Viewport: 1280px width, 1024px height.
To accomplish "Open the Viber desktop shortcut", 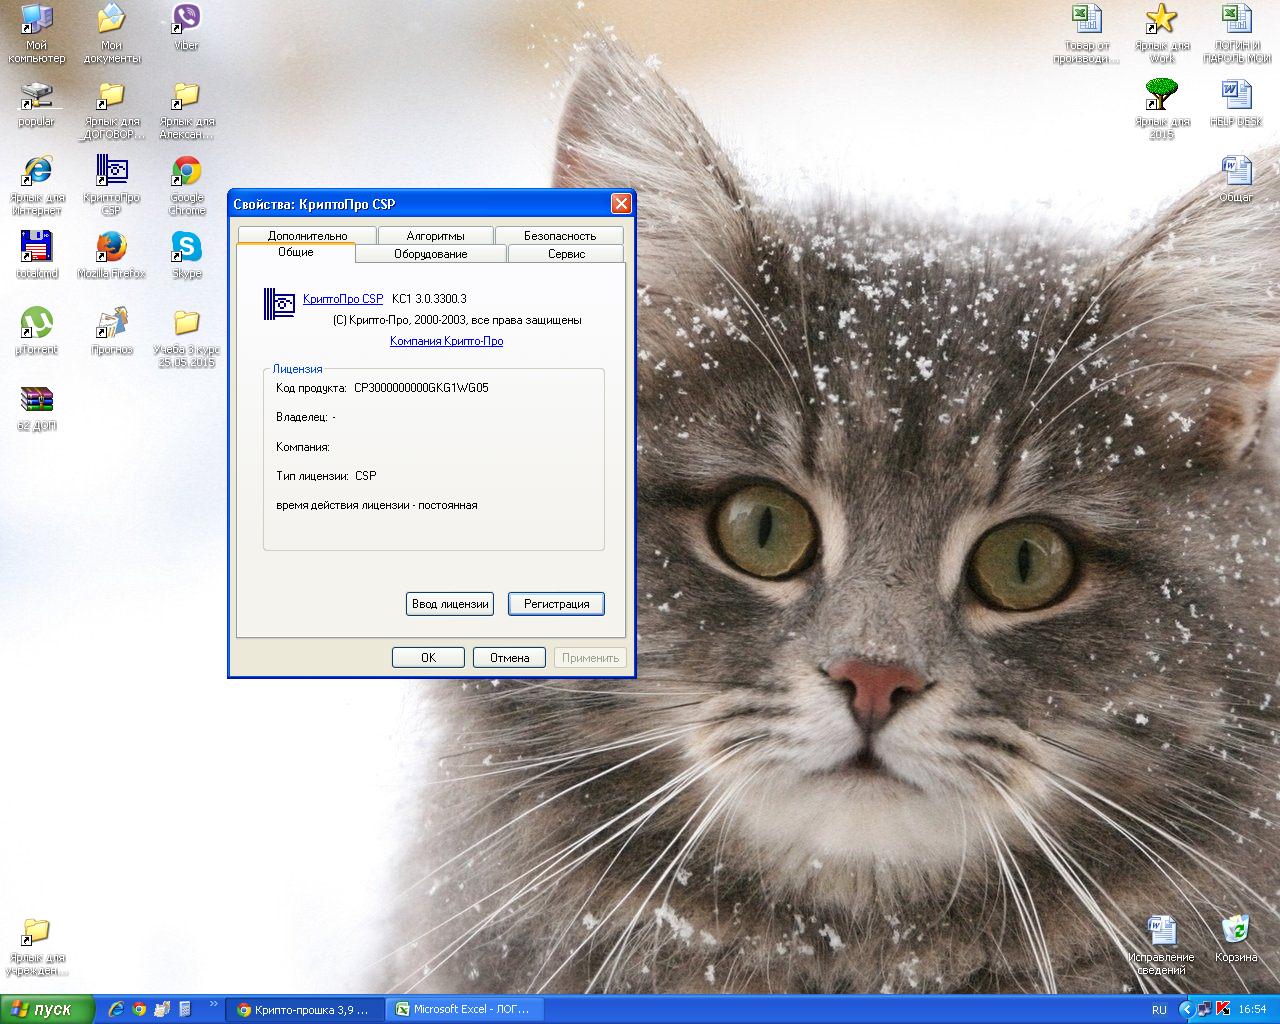I will click(x=186, y=20).
